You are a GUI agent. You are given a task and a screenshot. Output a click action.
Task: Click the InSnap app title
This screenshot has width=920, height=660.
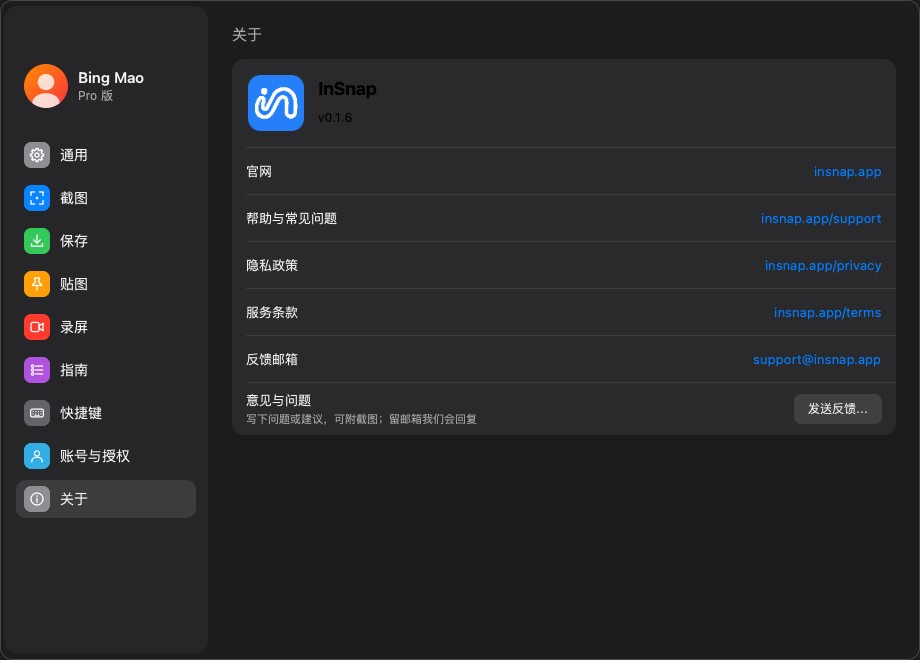click(x=347, y=89)
